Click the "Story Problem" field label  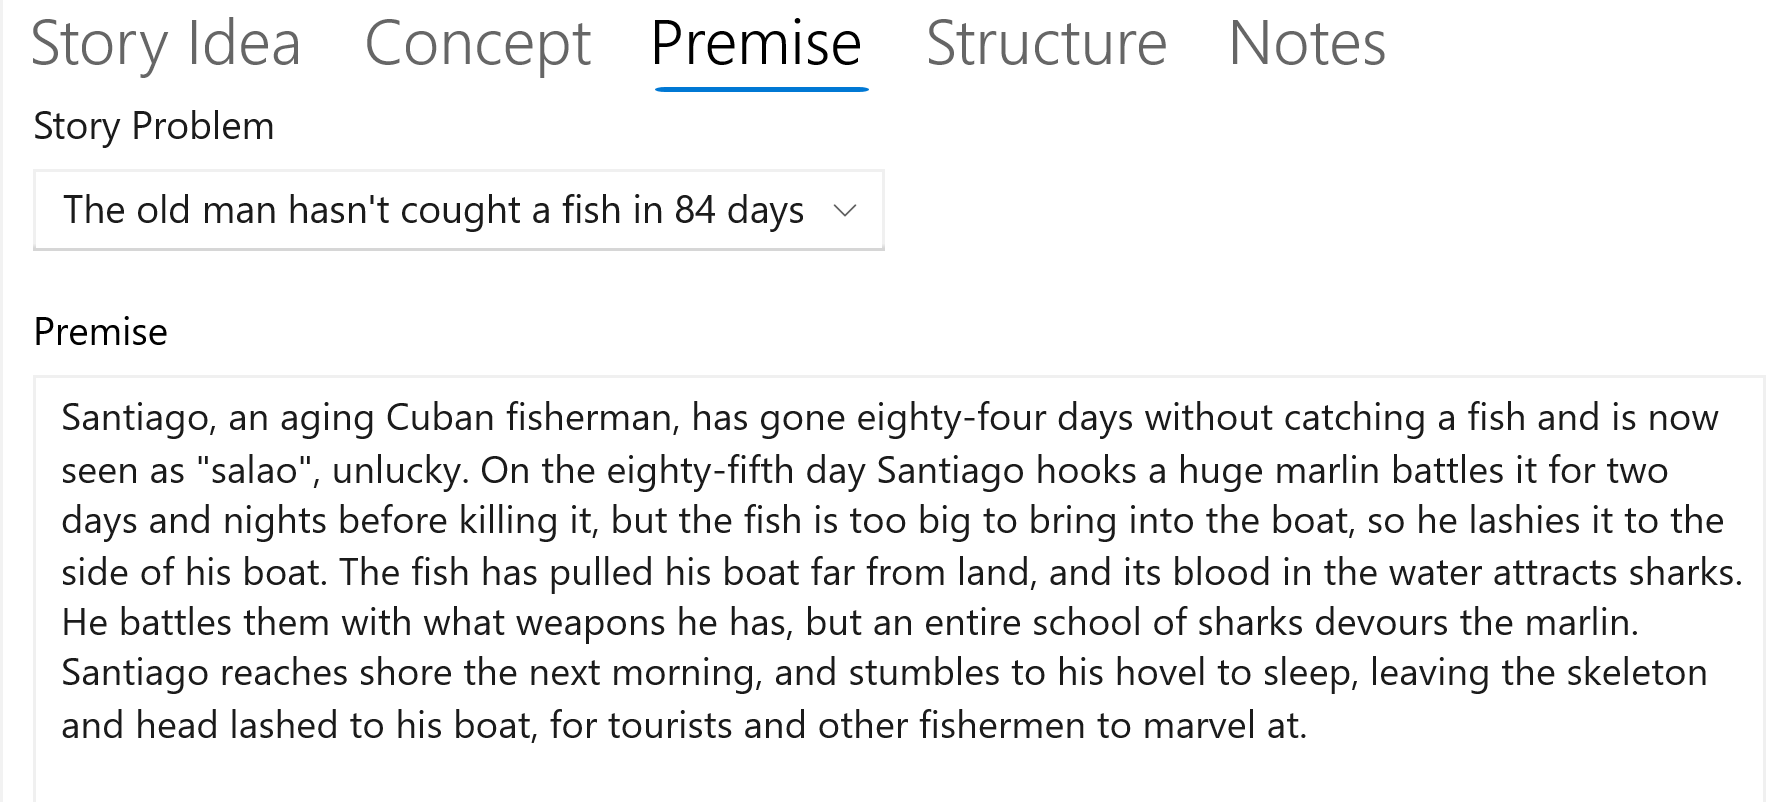(154, 127)
